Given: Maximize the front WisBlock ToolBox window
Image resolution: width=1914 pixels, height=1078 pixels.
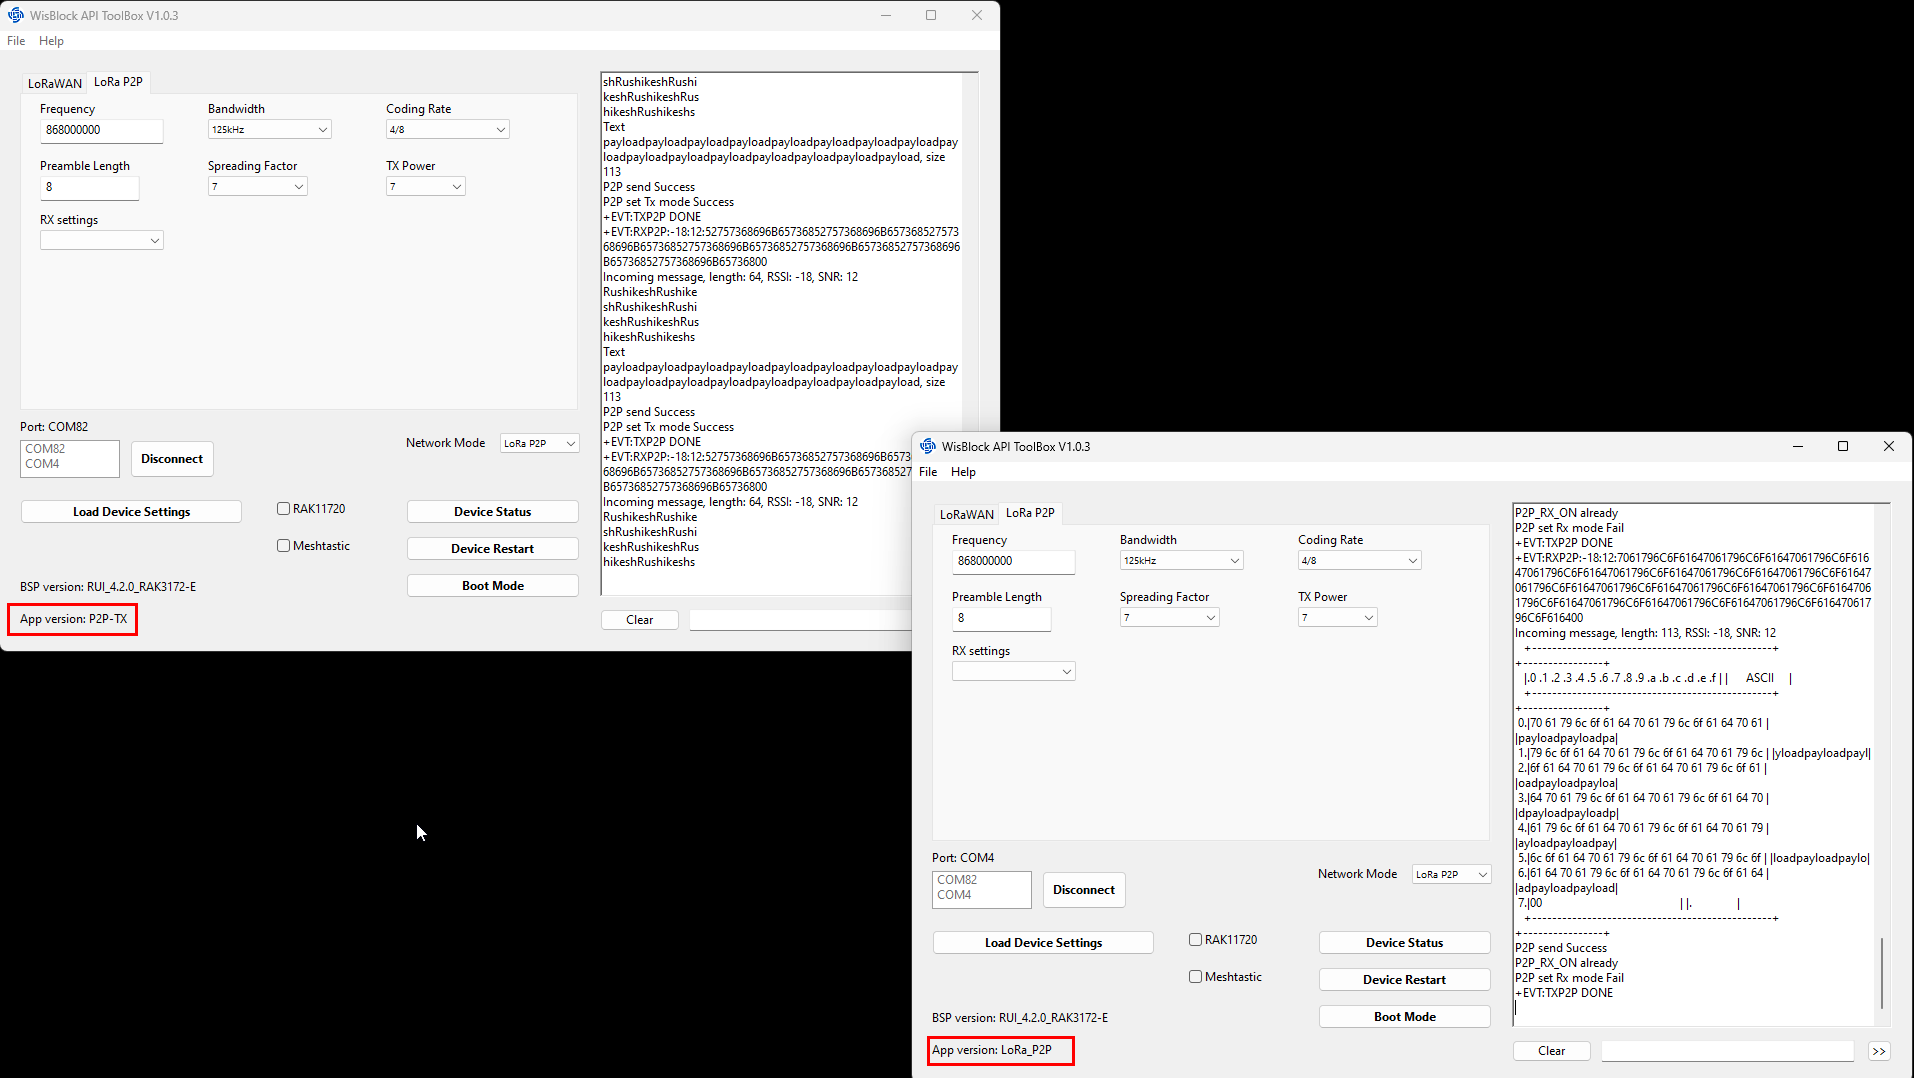Looking at the screenshot, I should pyautogui.click(x=1842, y=446).
